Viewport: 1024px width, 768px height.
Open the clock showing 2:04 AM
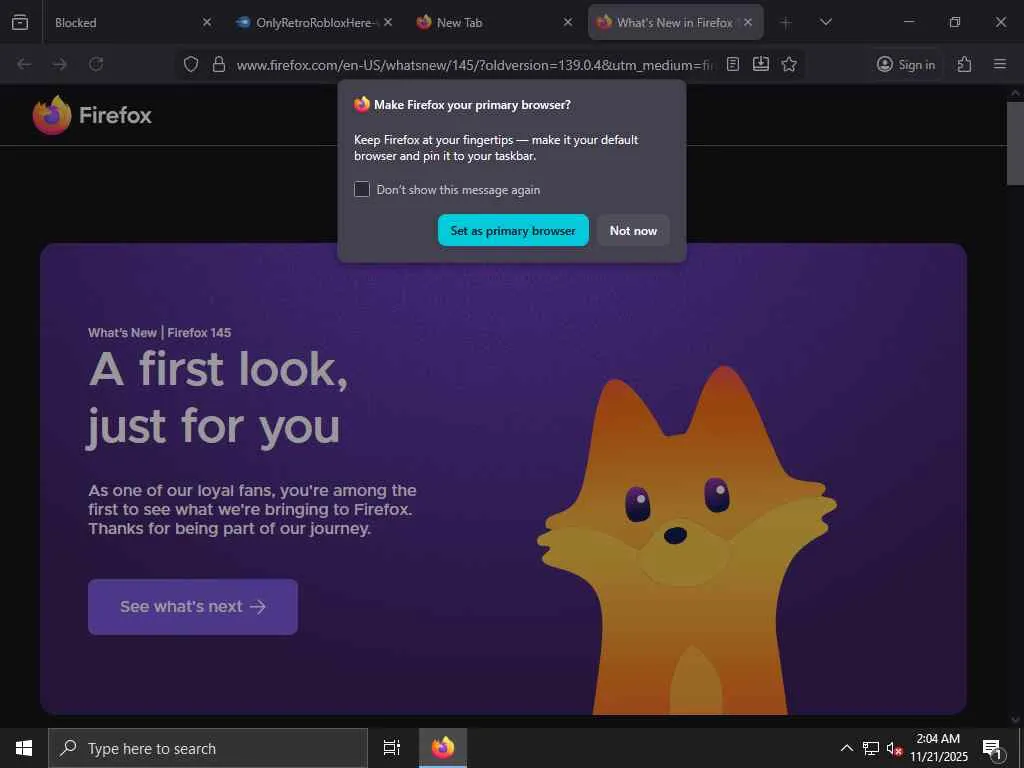click(x=938, y=748)
